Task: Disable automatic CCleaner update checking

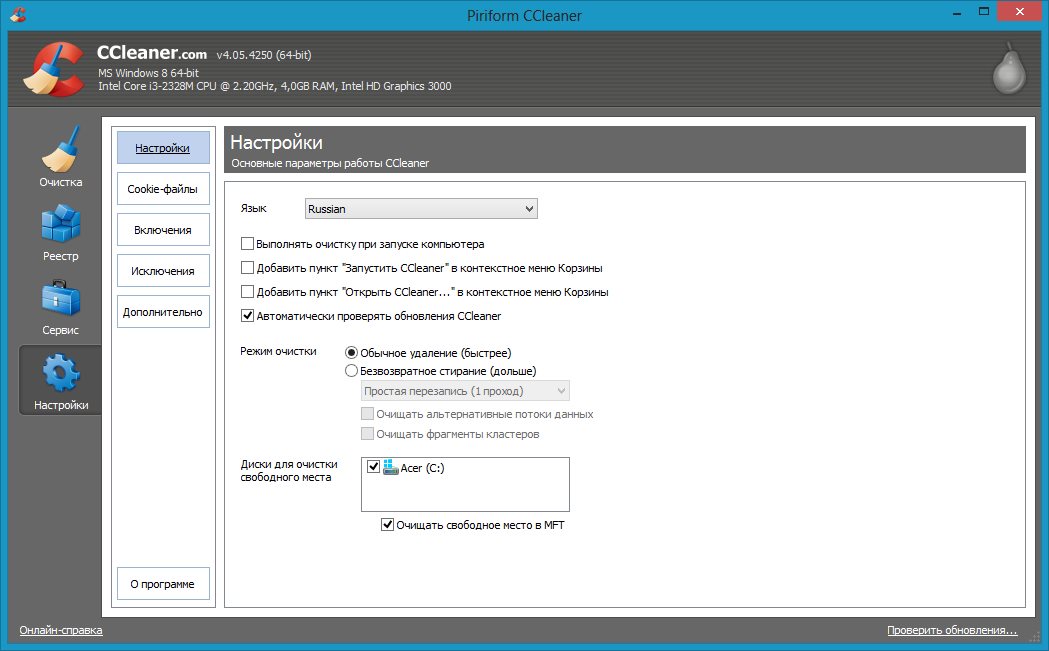Action: click(x=248, y=316)
